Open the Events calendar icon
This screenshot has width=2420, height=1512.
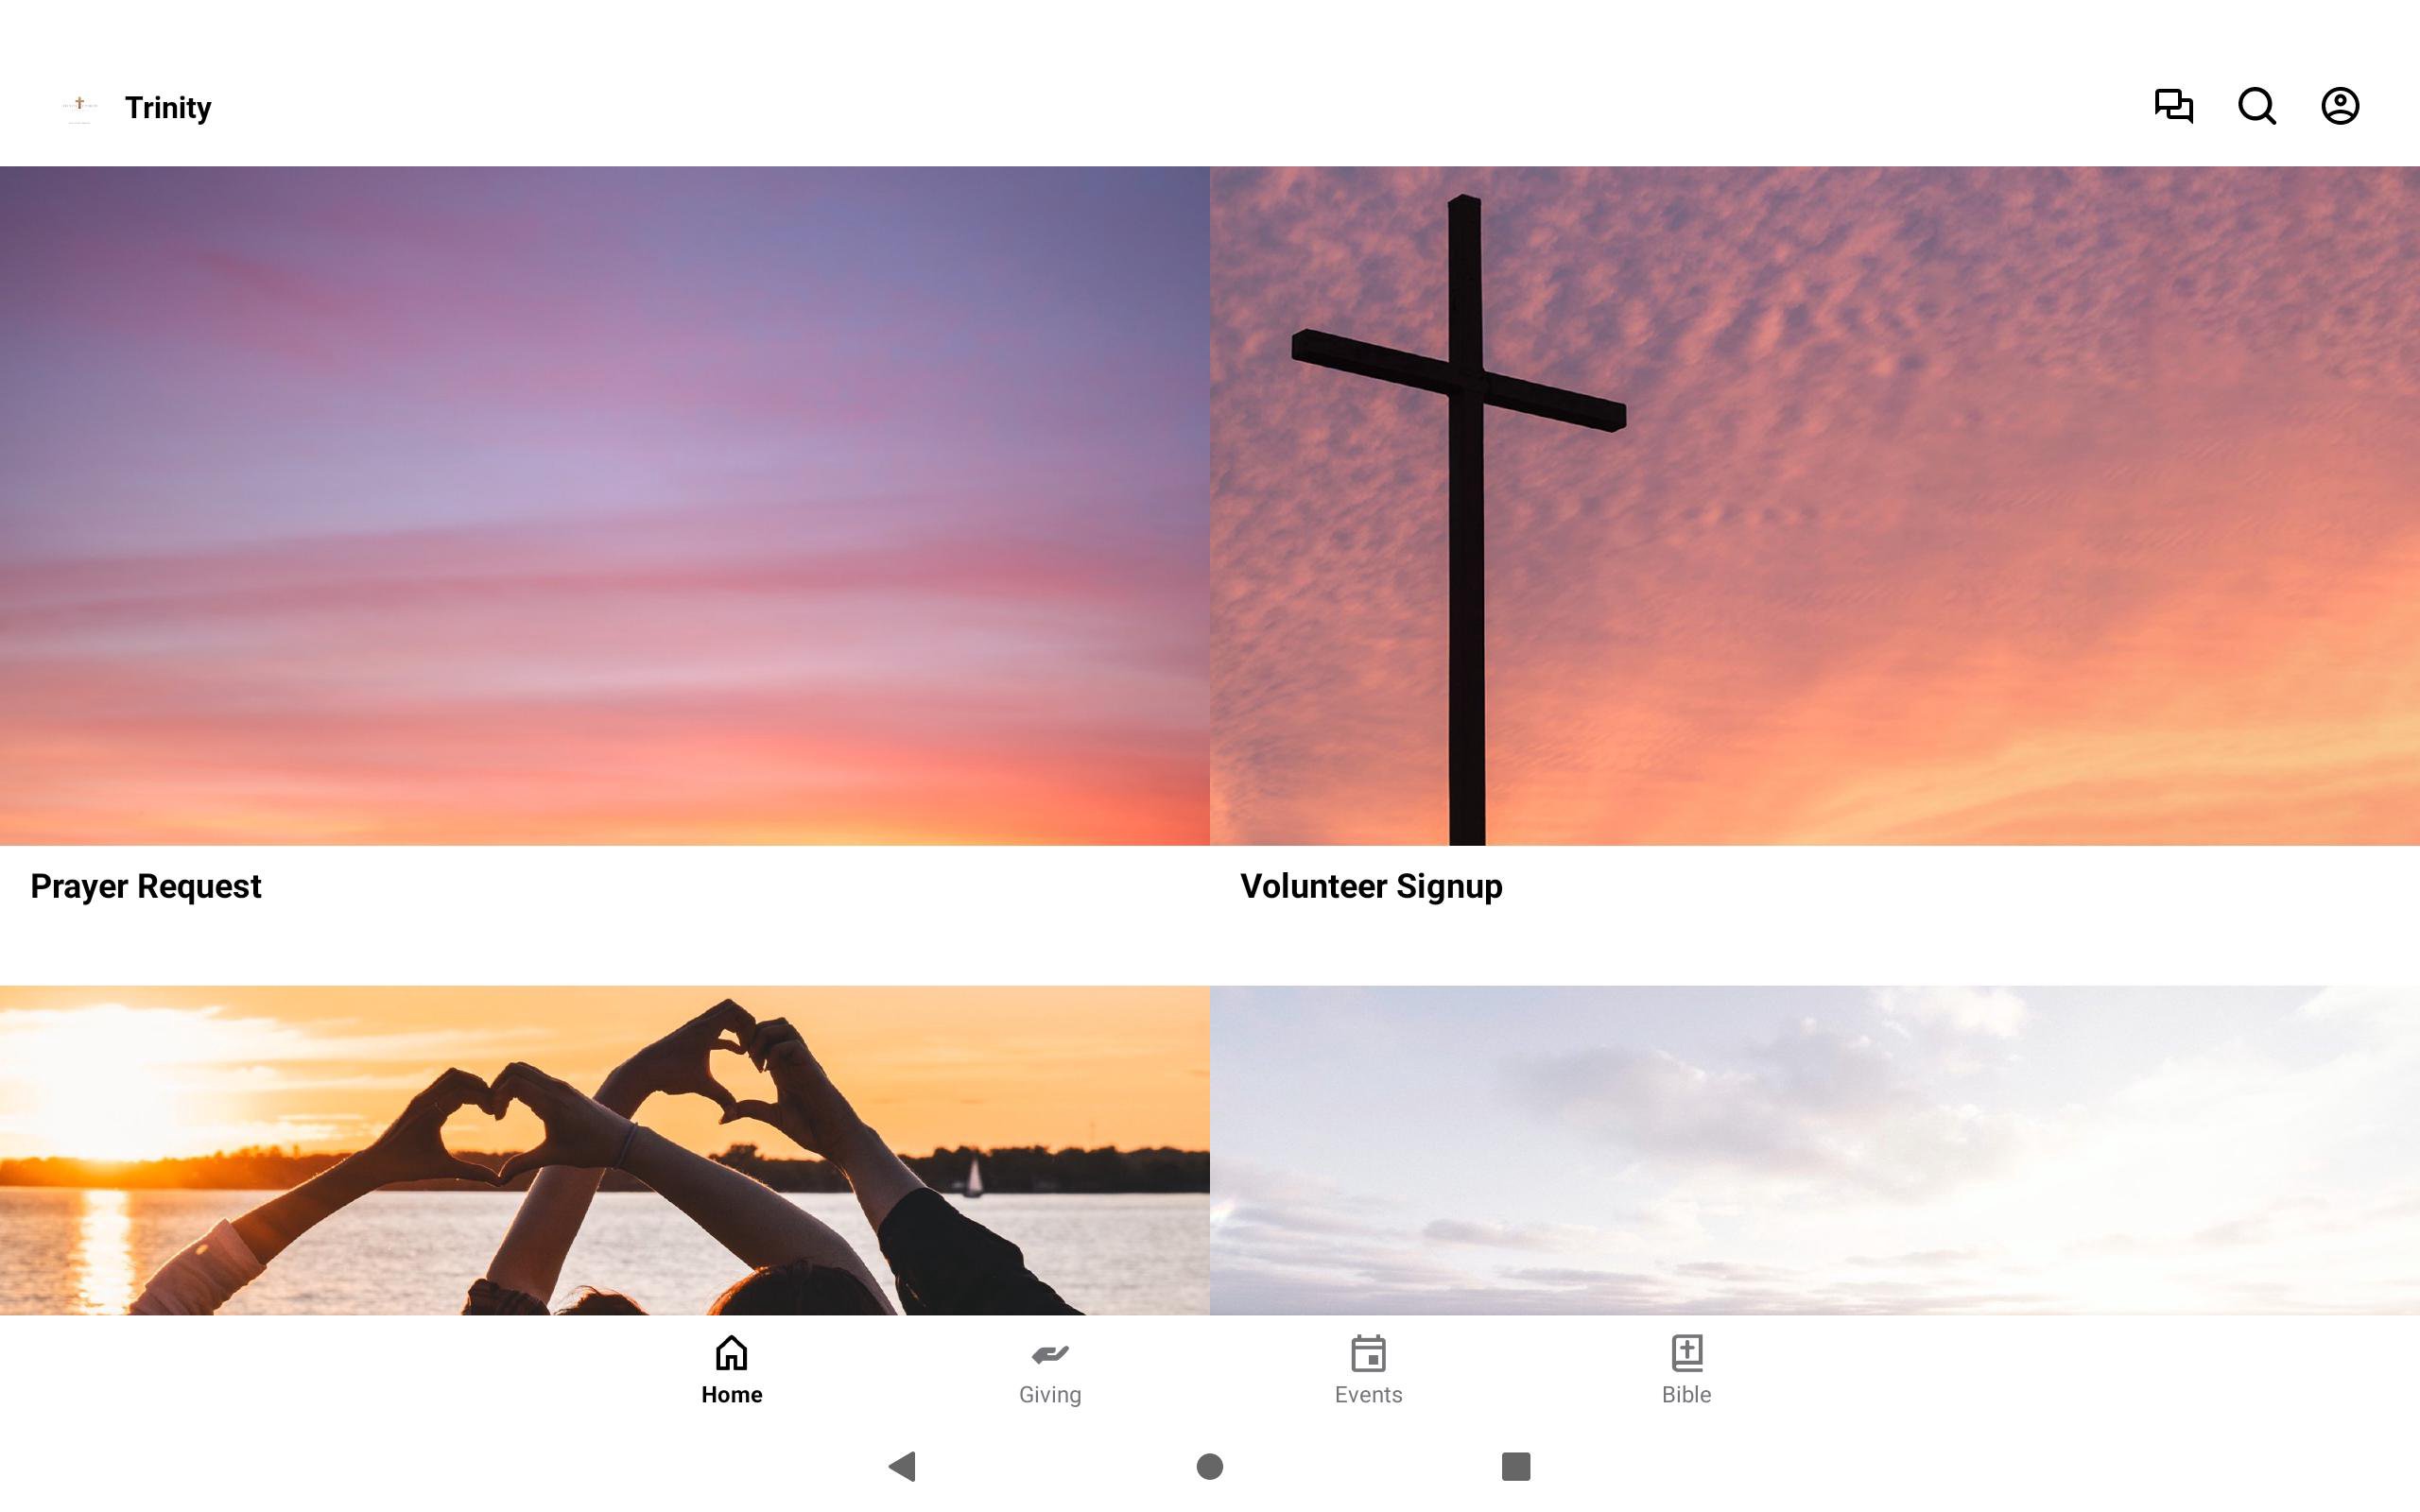click(1368, 1353)
